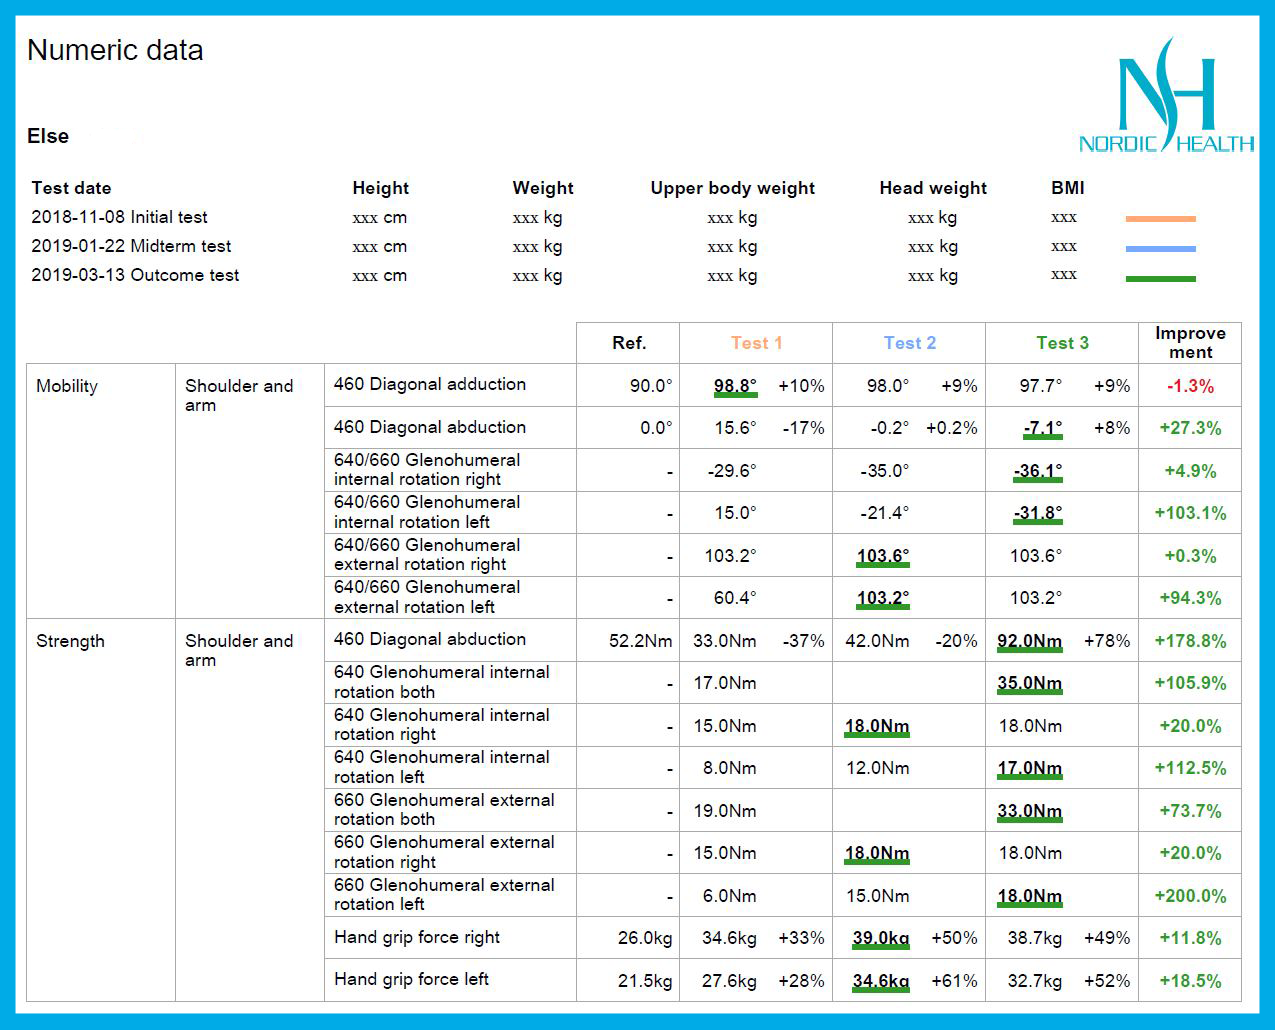This screenshot has height=1030, width=1275.
Task: Select the Strength category cell
Action: point(70,641)
